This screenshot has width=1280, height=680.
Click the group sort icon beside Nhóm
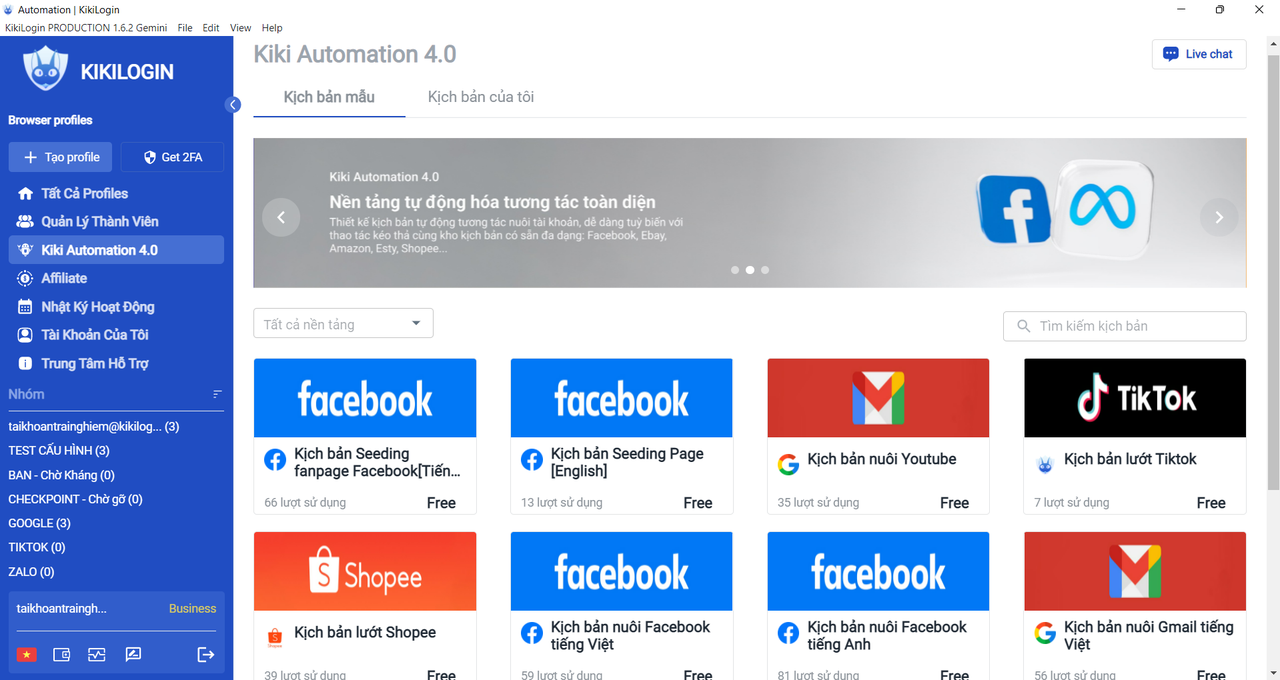217,394
